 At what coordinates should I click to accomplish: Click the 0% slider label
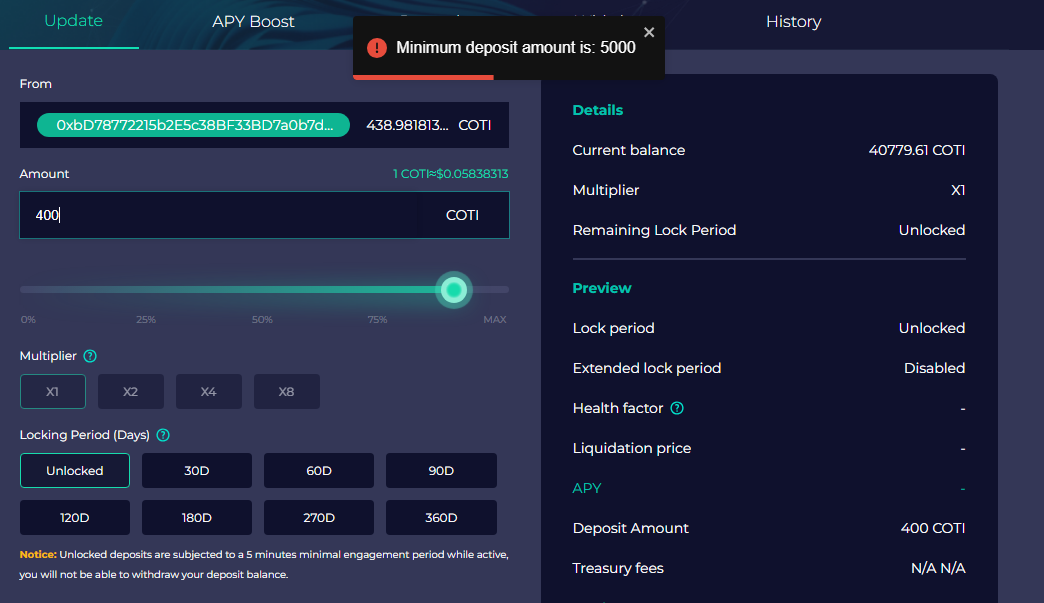point(28,319)
